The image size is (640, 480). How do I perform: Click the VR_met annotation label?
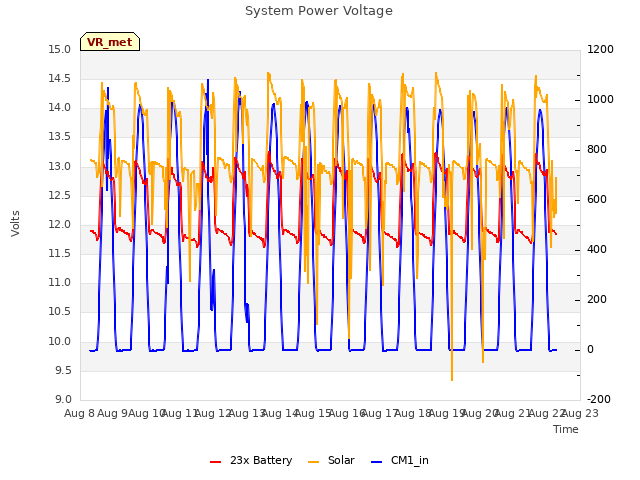(x=110, y=42)
